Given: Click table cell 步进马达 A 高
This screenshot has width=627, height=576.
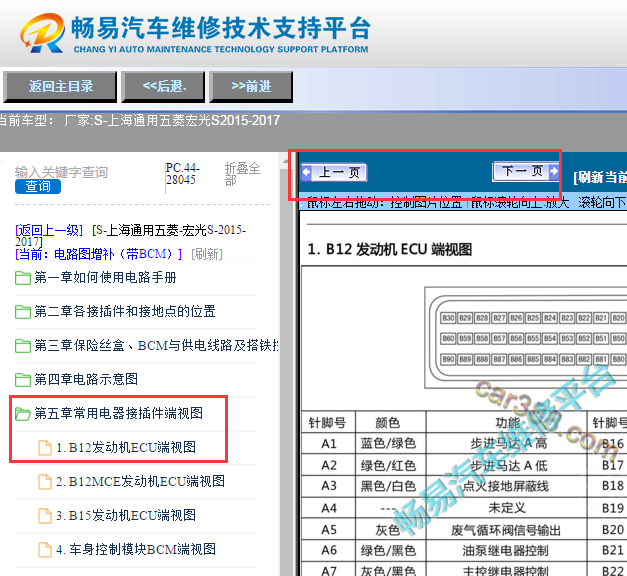Looking at the screenshot, I should pyautogui.click(x=506, y=444).
